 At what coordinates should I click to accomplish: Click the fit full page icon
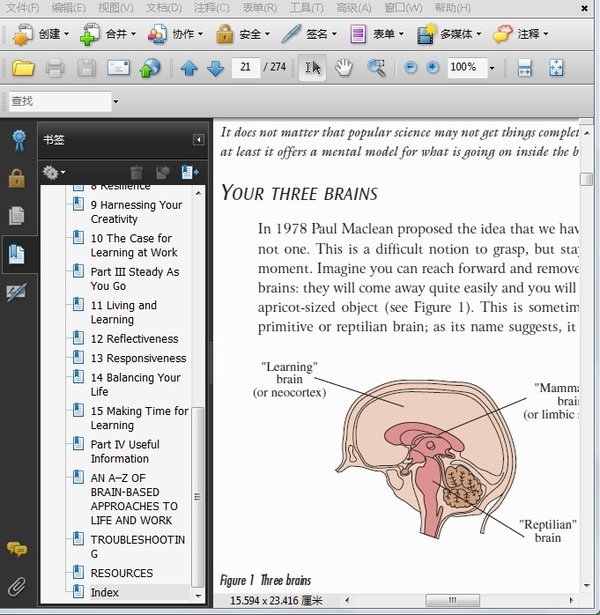coord(556,68)
